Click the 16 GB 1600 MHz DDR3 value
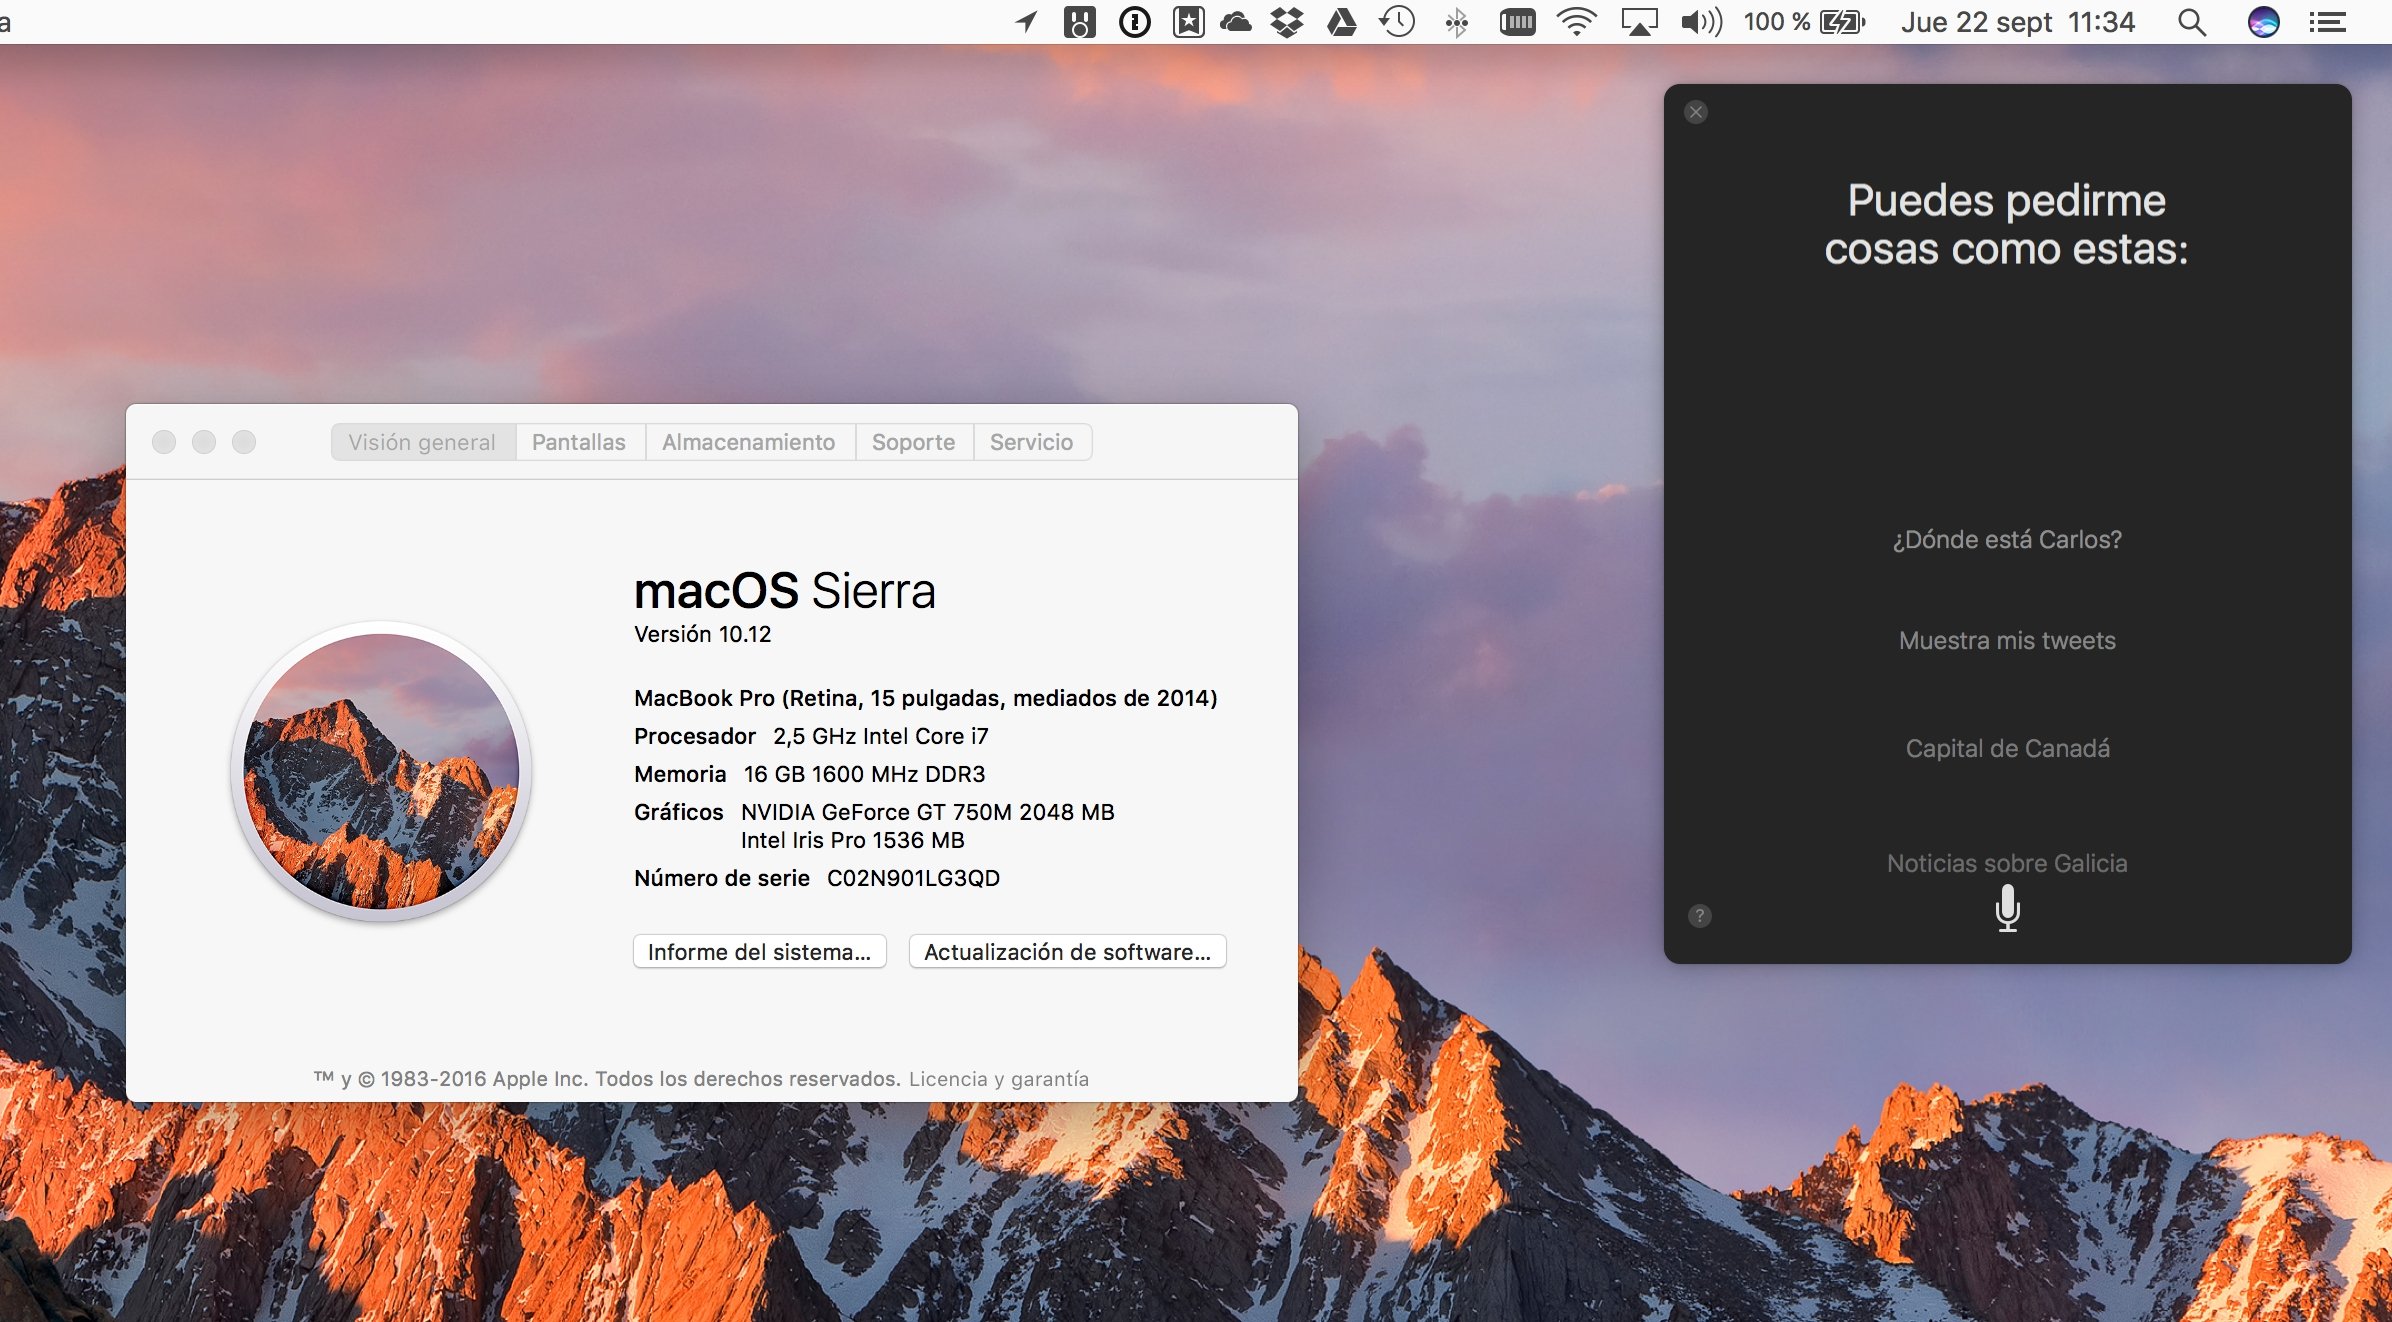This screenshot has width=2392, height=1322. click(x=865, y=774)
